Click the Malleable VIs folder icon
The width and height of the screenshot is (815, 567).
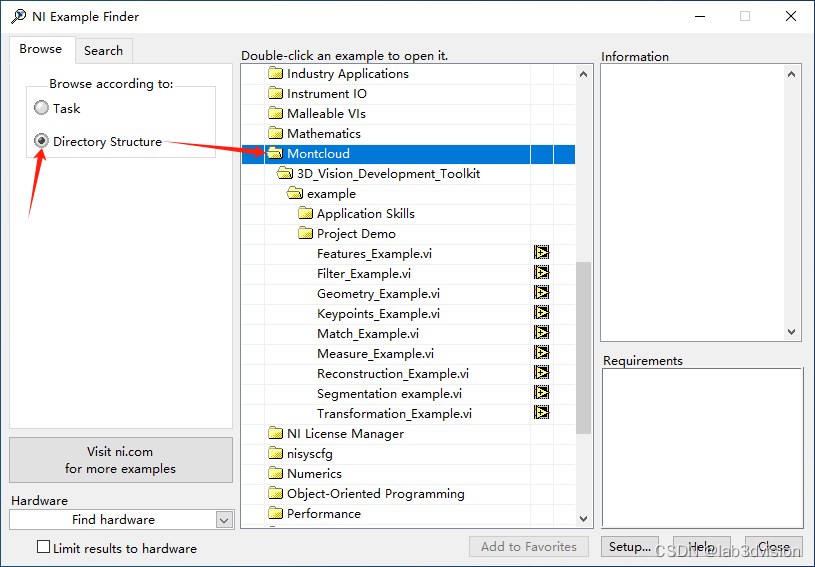(x=275, y=113)
